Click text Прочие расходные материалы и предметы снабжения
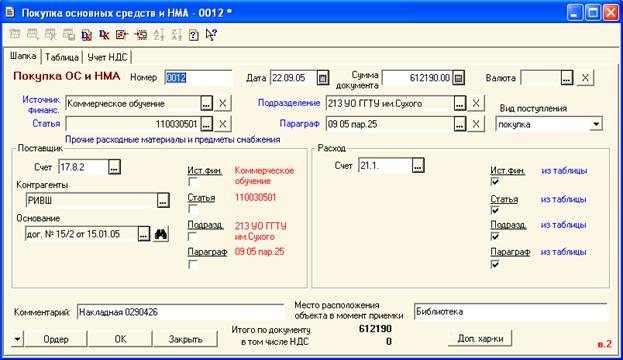This screenshot has width=623, height=360. [173, 139]
